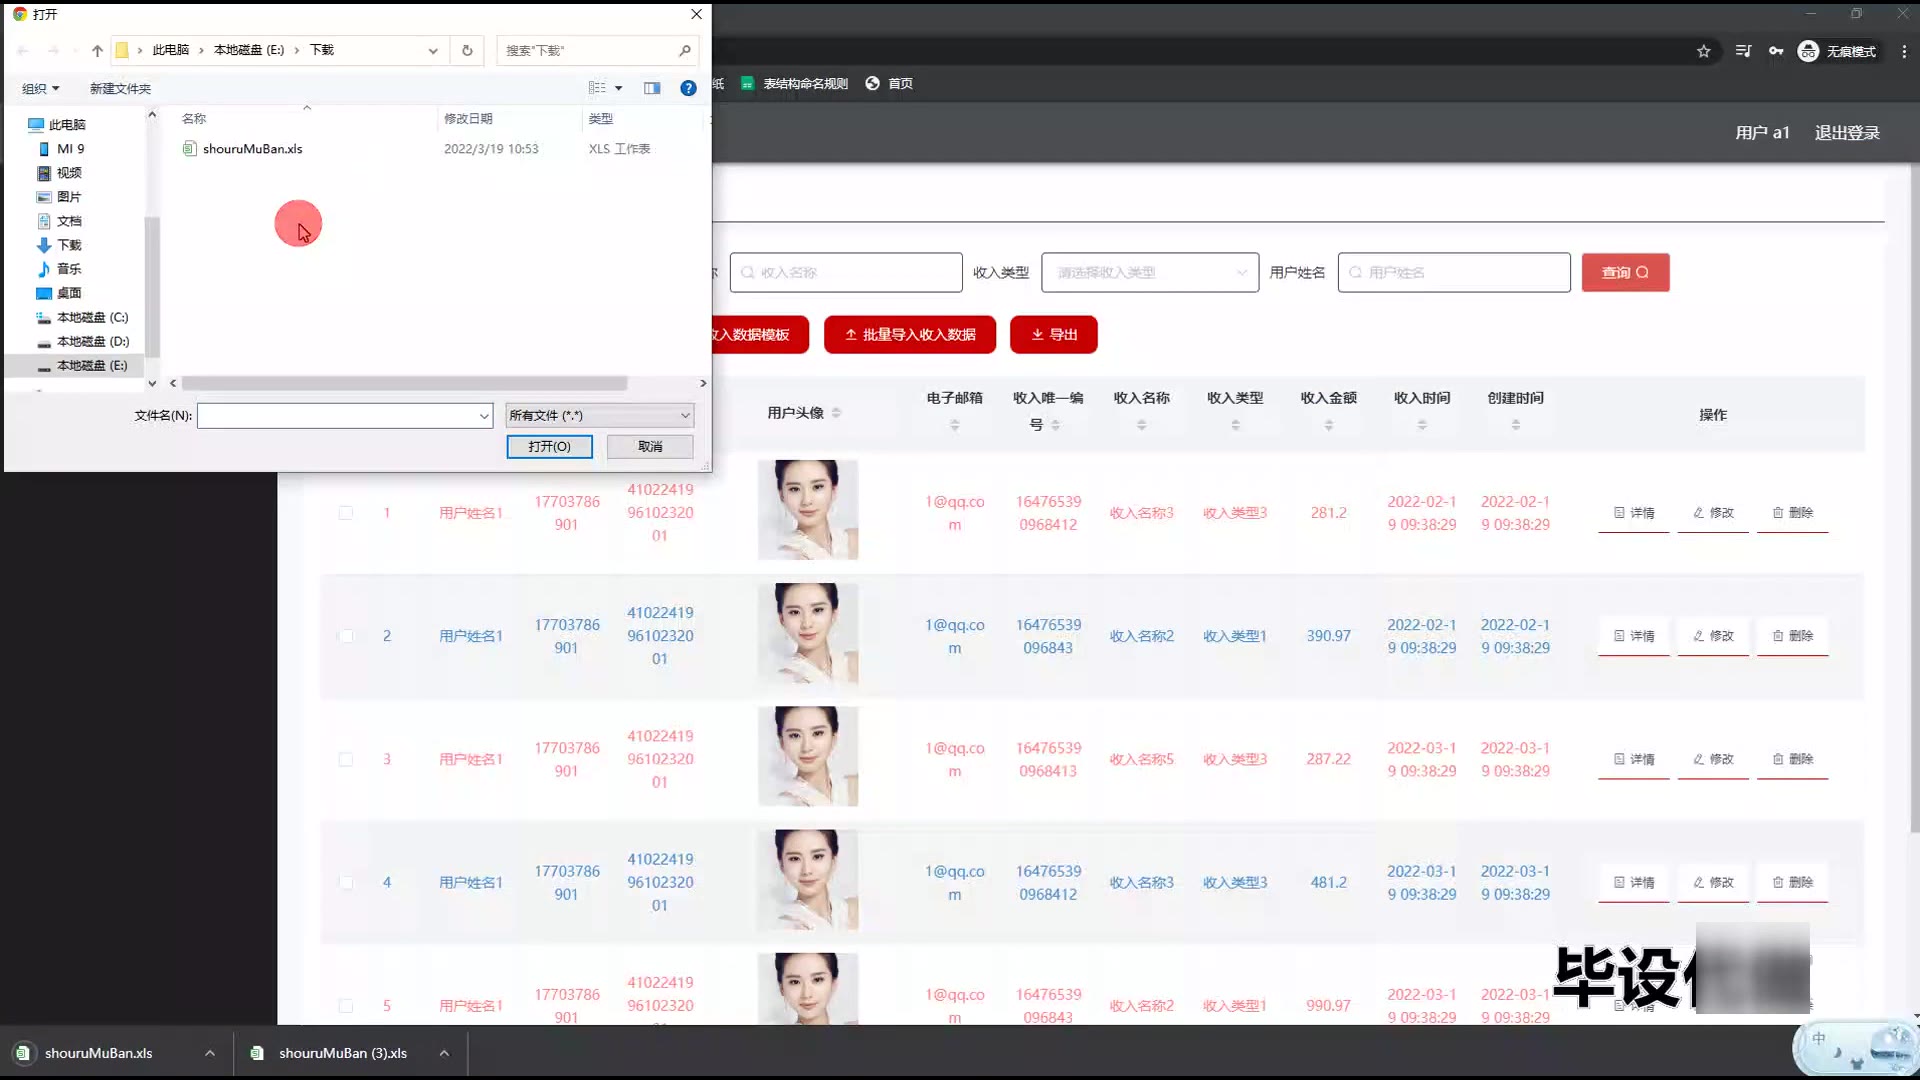
Task: Check the checkbox for row 4
Action: [x=346, y=882]
